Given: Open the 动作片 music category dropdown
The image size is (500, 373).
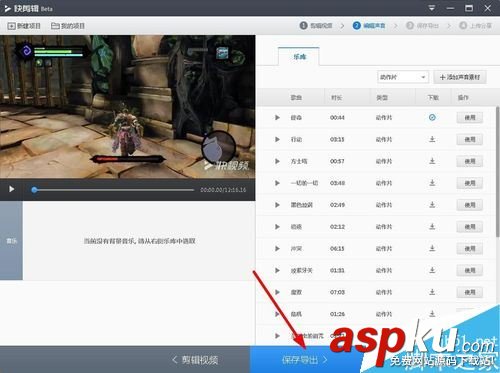Looking at the screenshot, I should (403, 77).
